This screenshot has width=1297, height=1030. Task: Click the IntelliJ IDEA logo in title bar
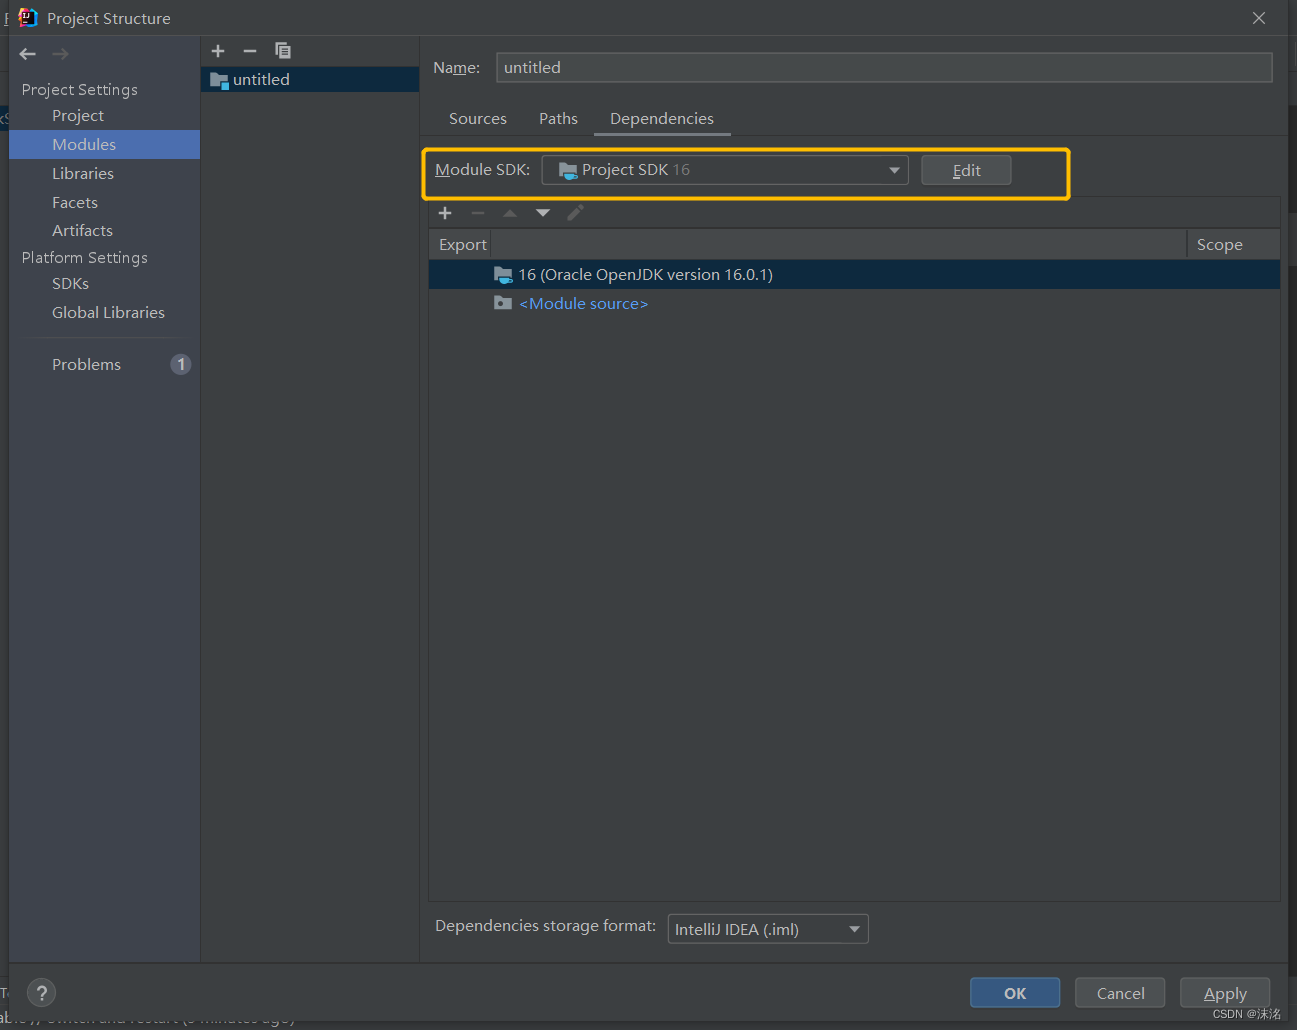[x=27, y=18]
